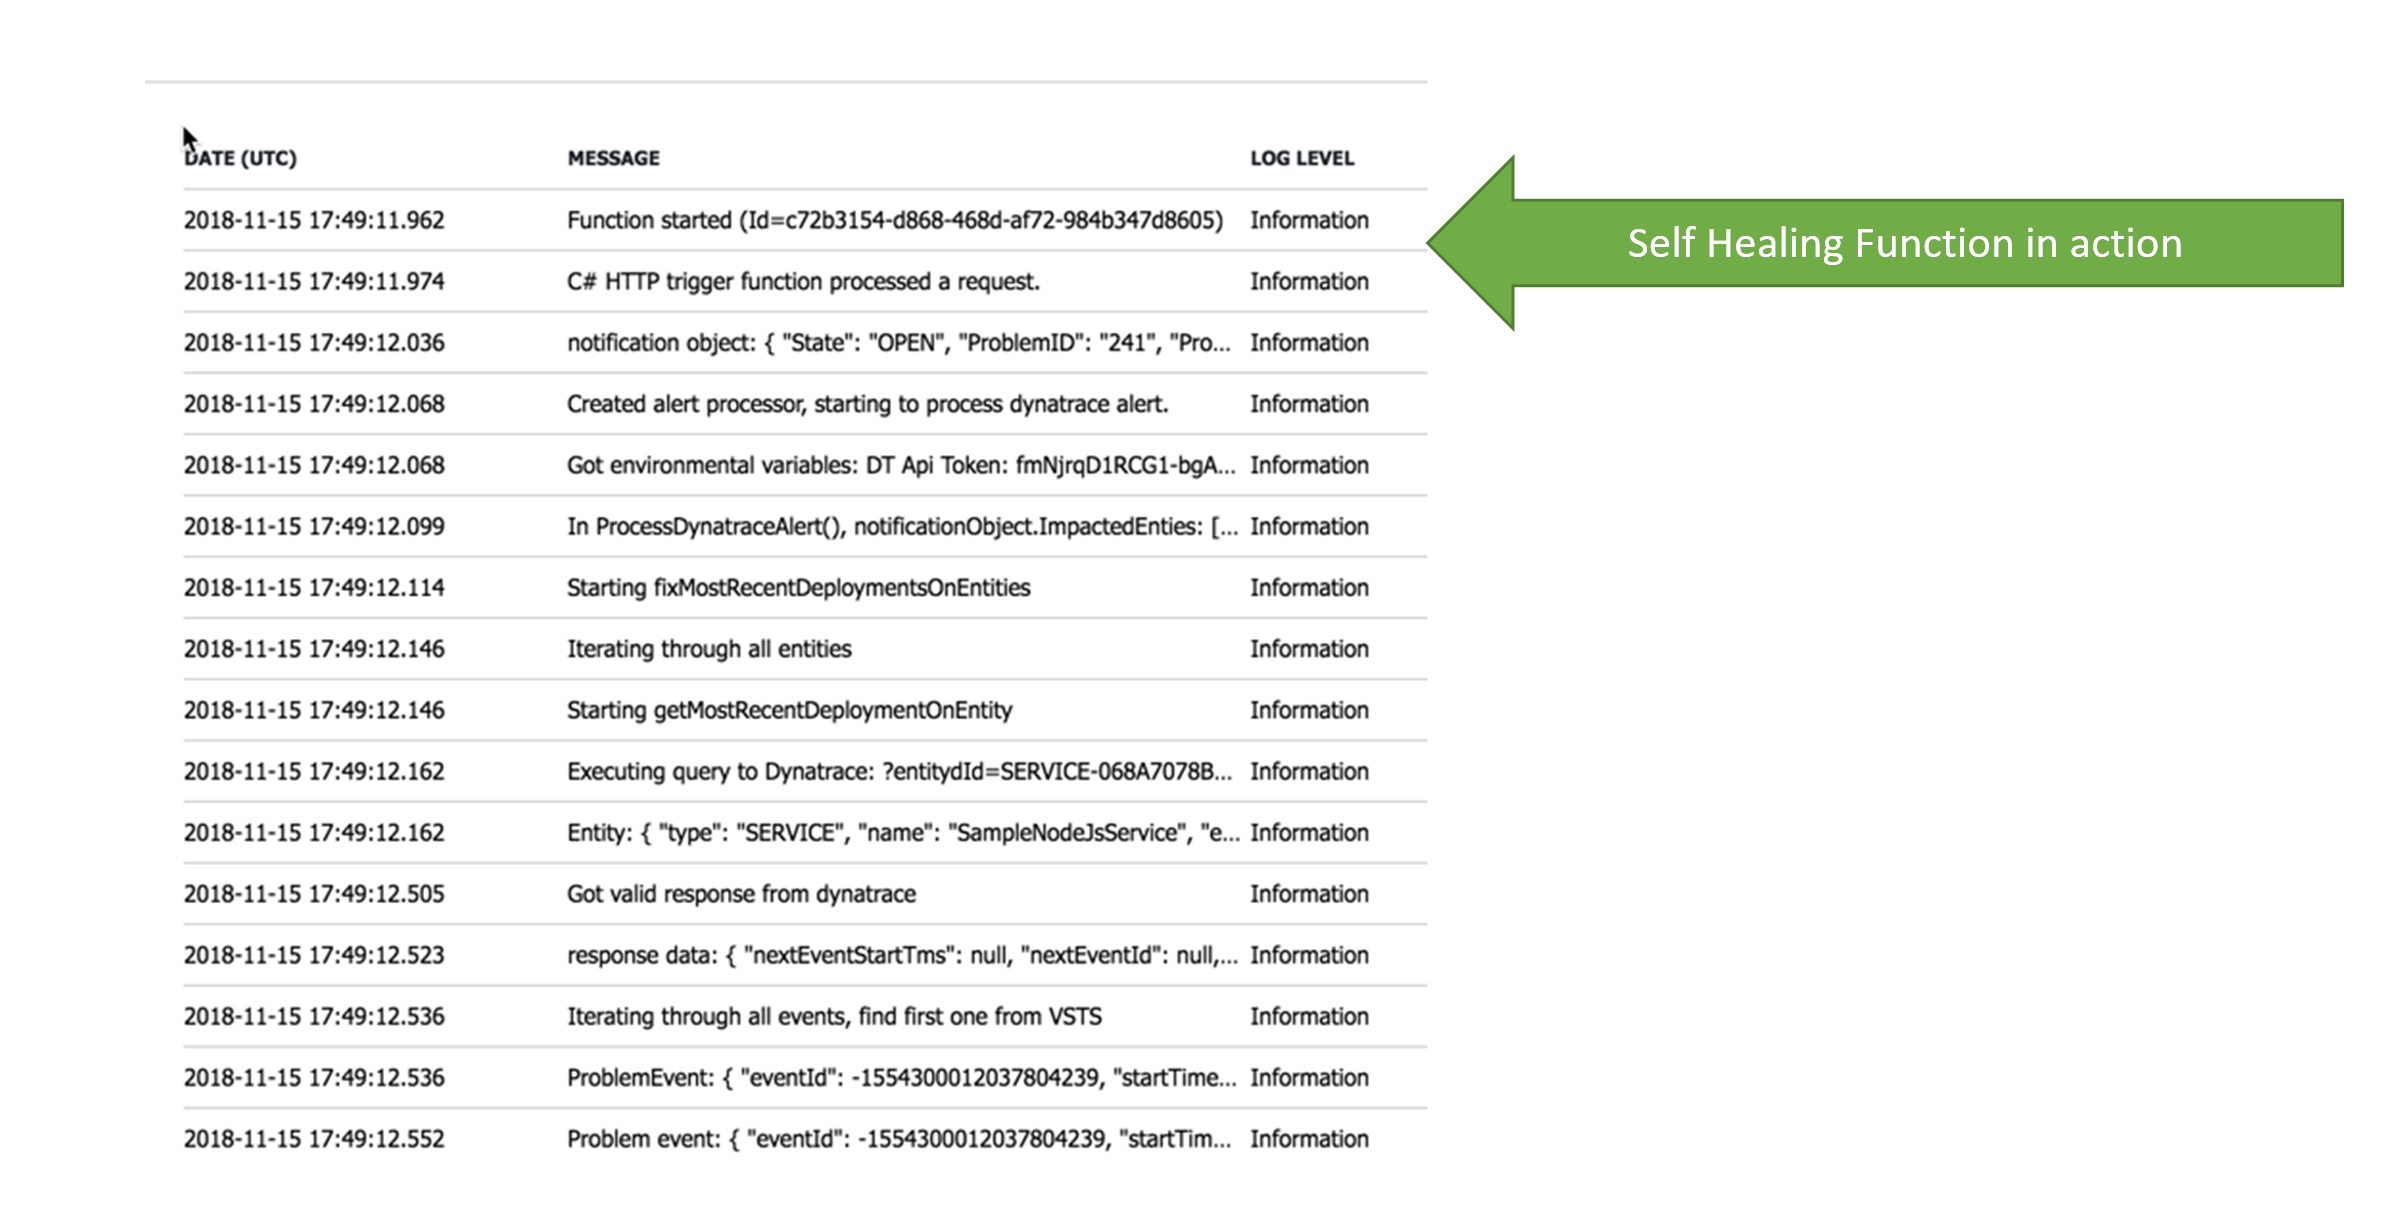Select the 'Entity: type SERVICE' log row

coord(902,833)
